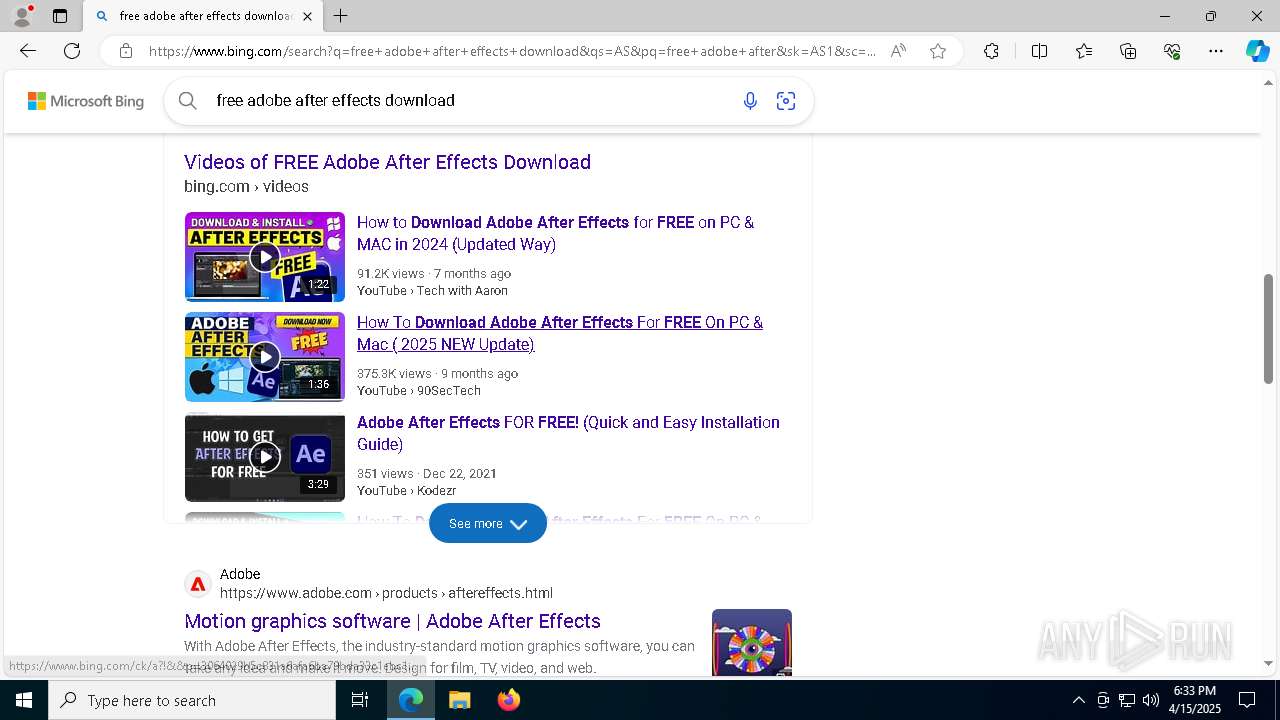Click the address bar URL
Viewport: 1280px width, 720px height.
coord(512,51)
